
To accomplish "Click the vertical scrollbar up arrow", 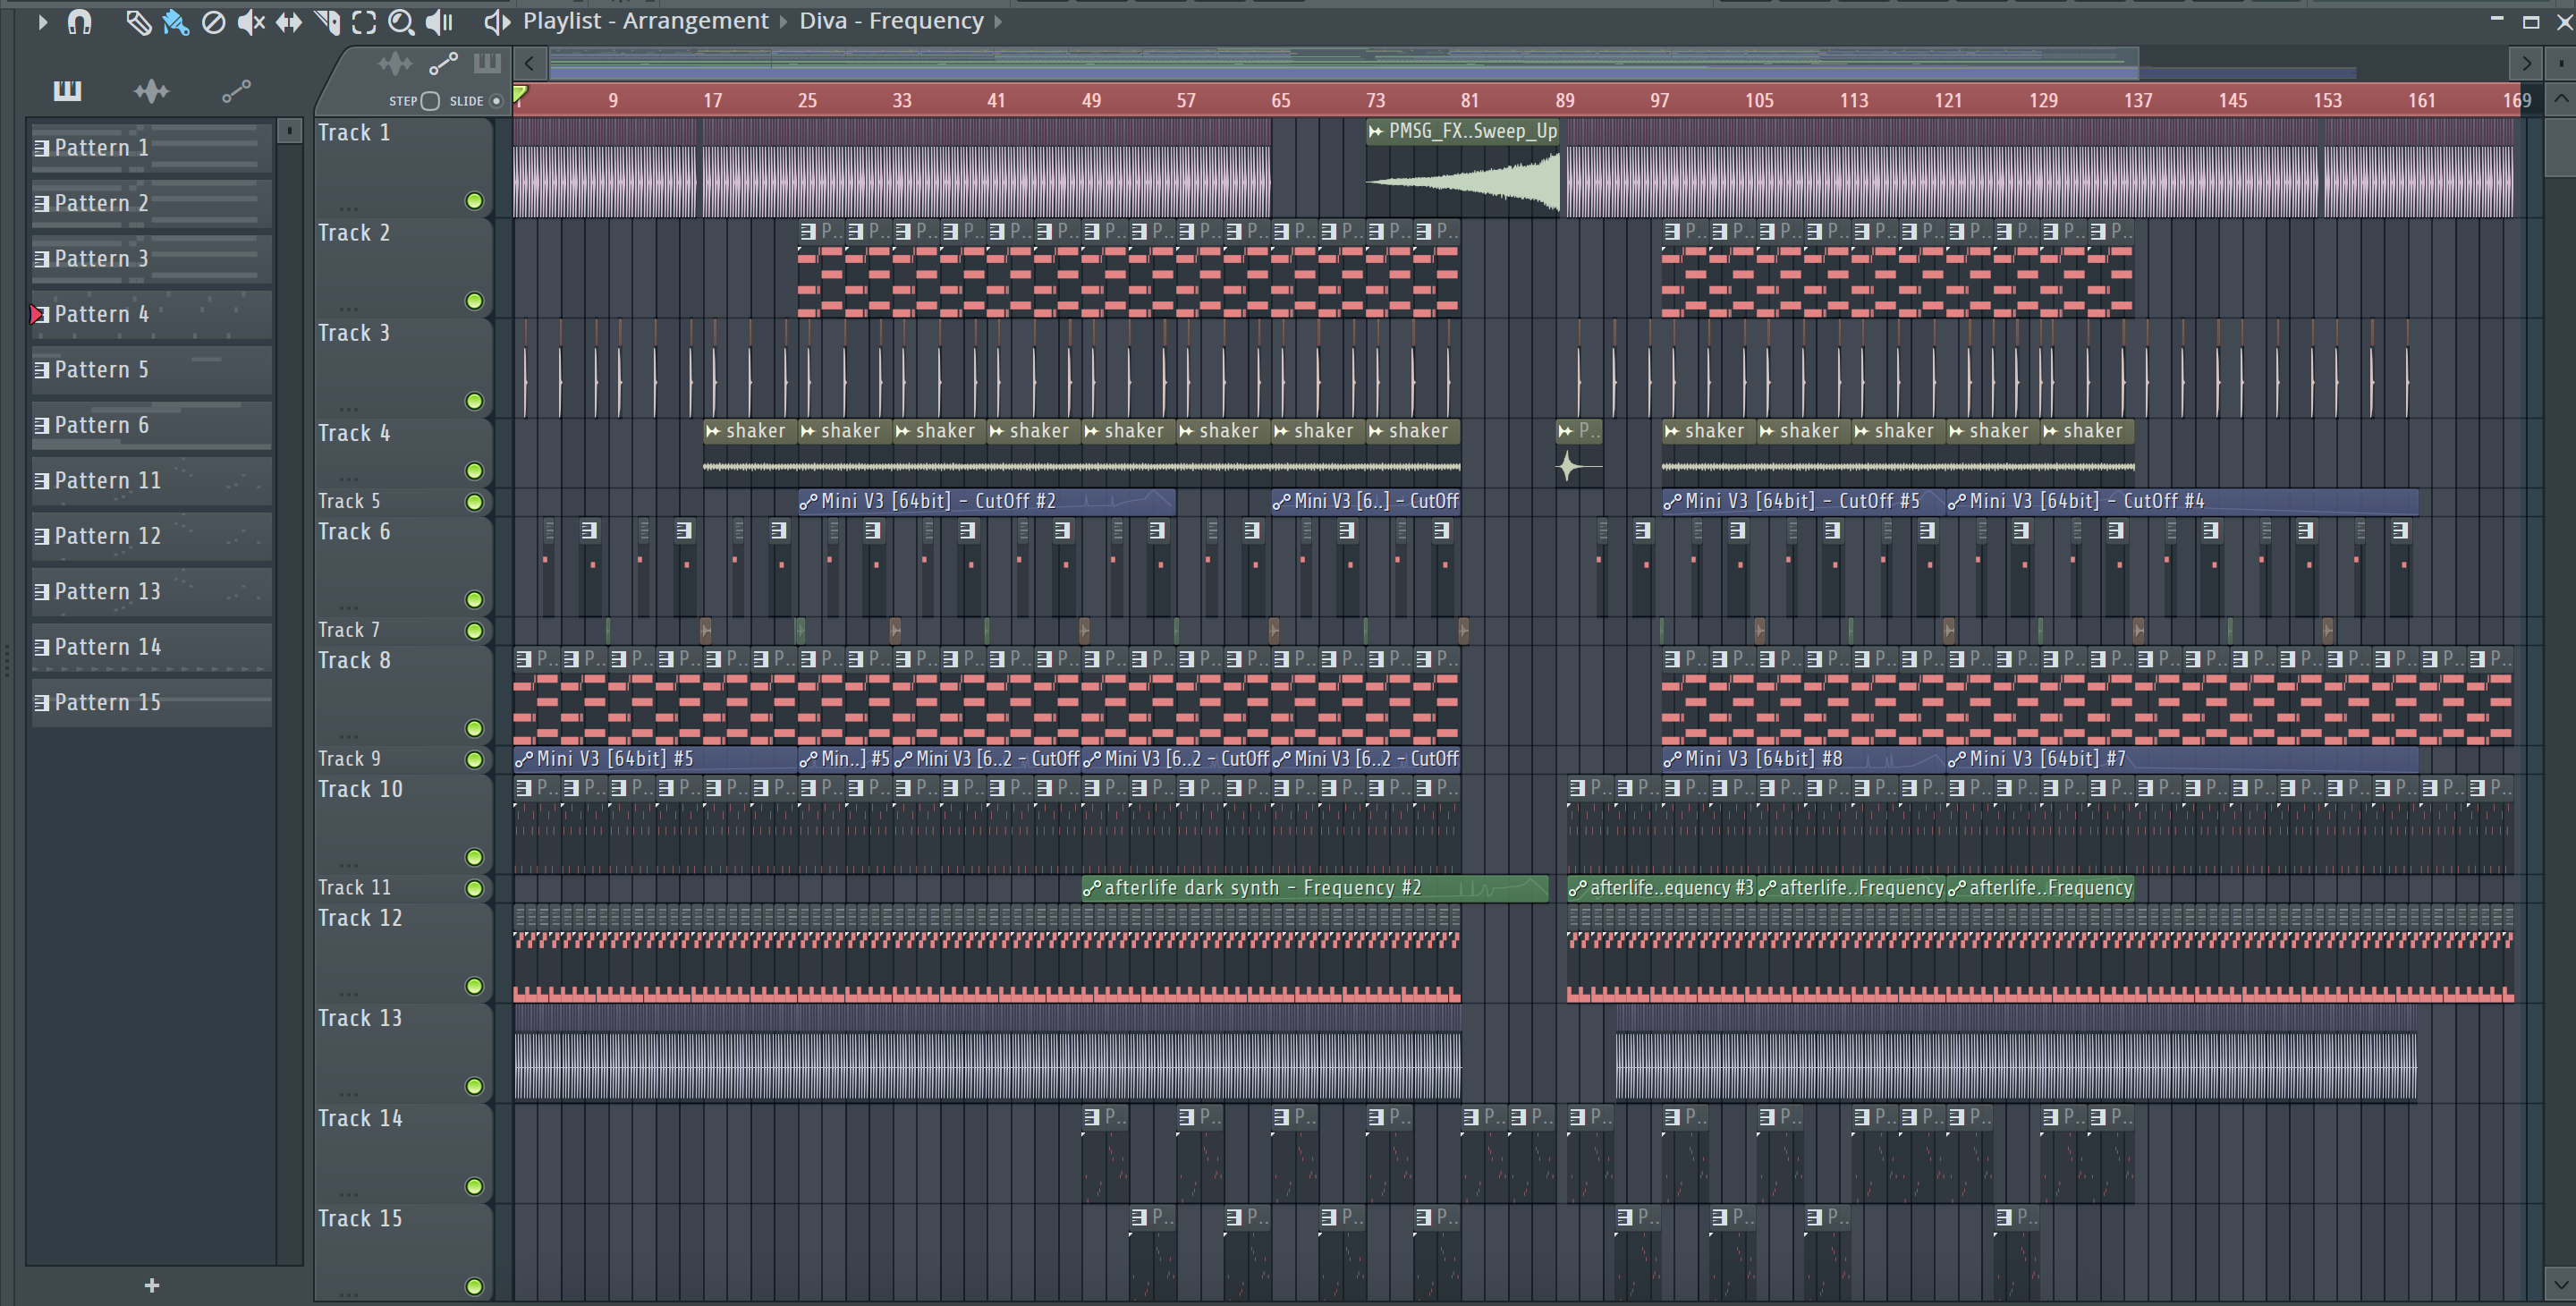I will (2561, 99).
